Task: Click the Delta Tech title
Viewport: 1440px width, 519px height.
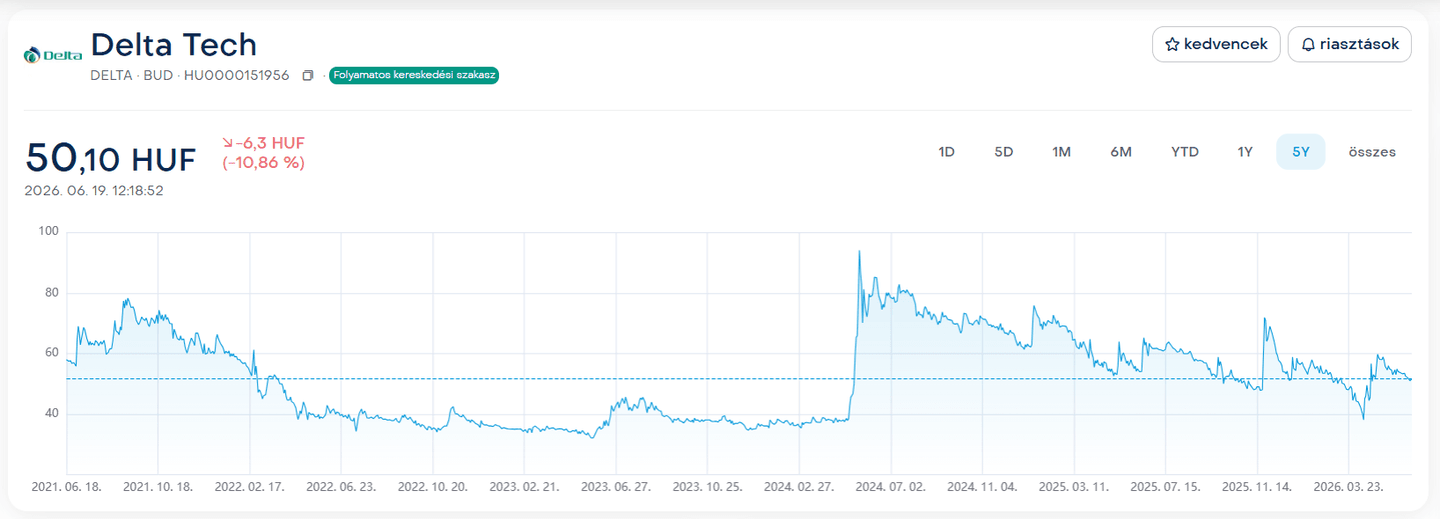Action: coord(174,44)
